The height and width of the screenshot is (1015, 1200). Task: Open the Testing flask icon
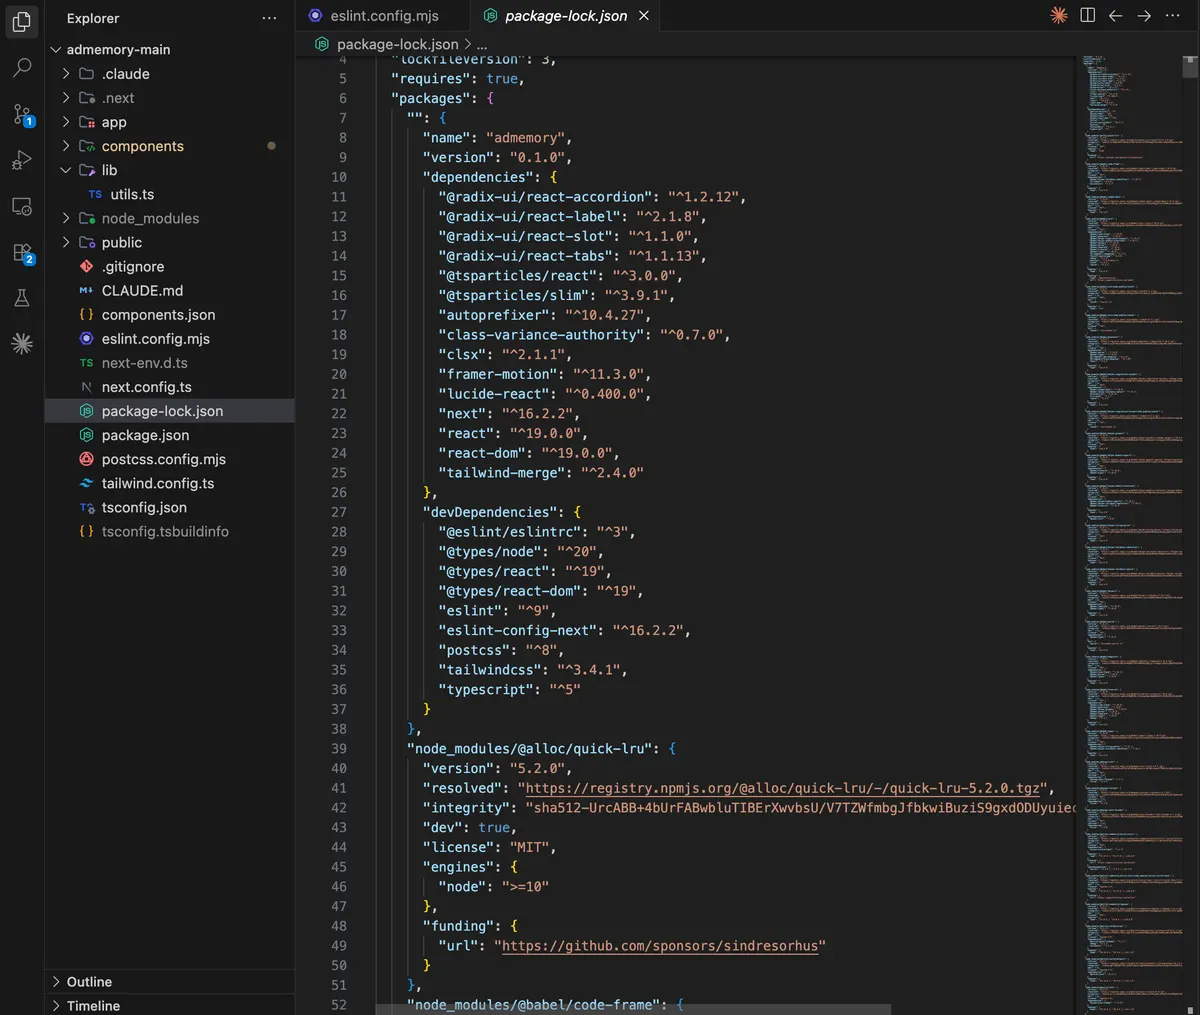pos(22,298)
